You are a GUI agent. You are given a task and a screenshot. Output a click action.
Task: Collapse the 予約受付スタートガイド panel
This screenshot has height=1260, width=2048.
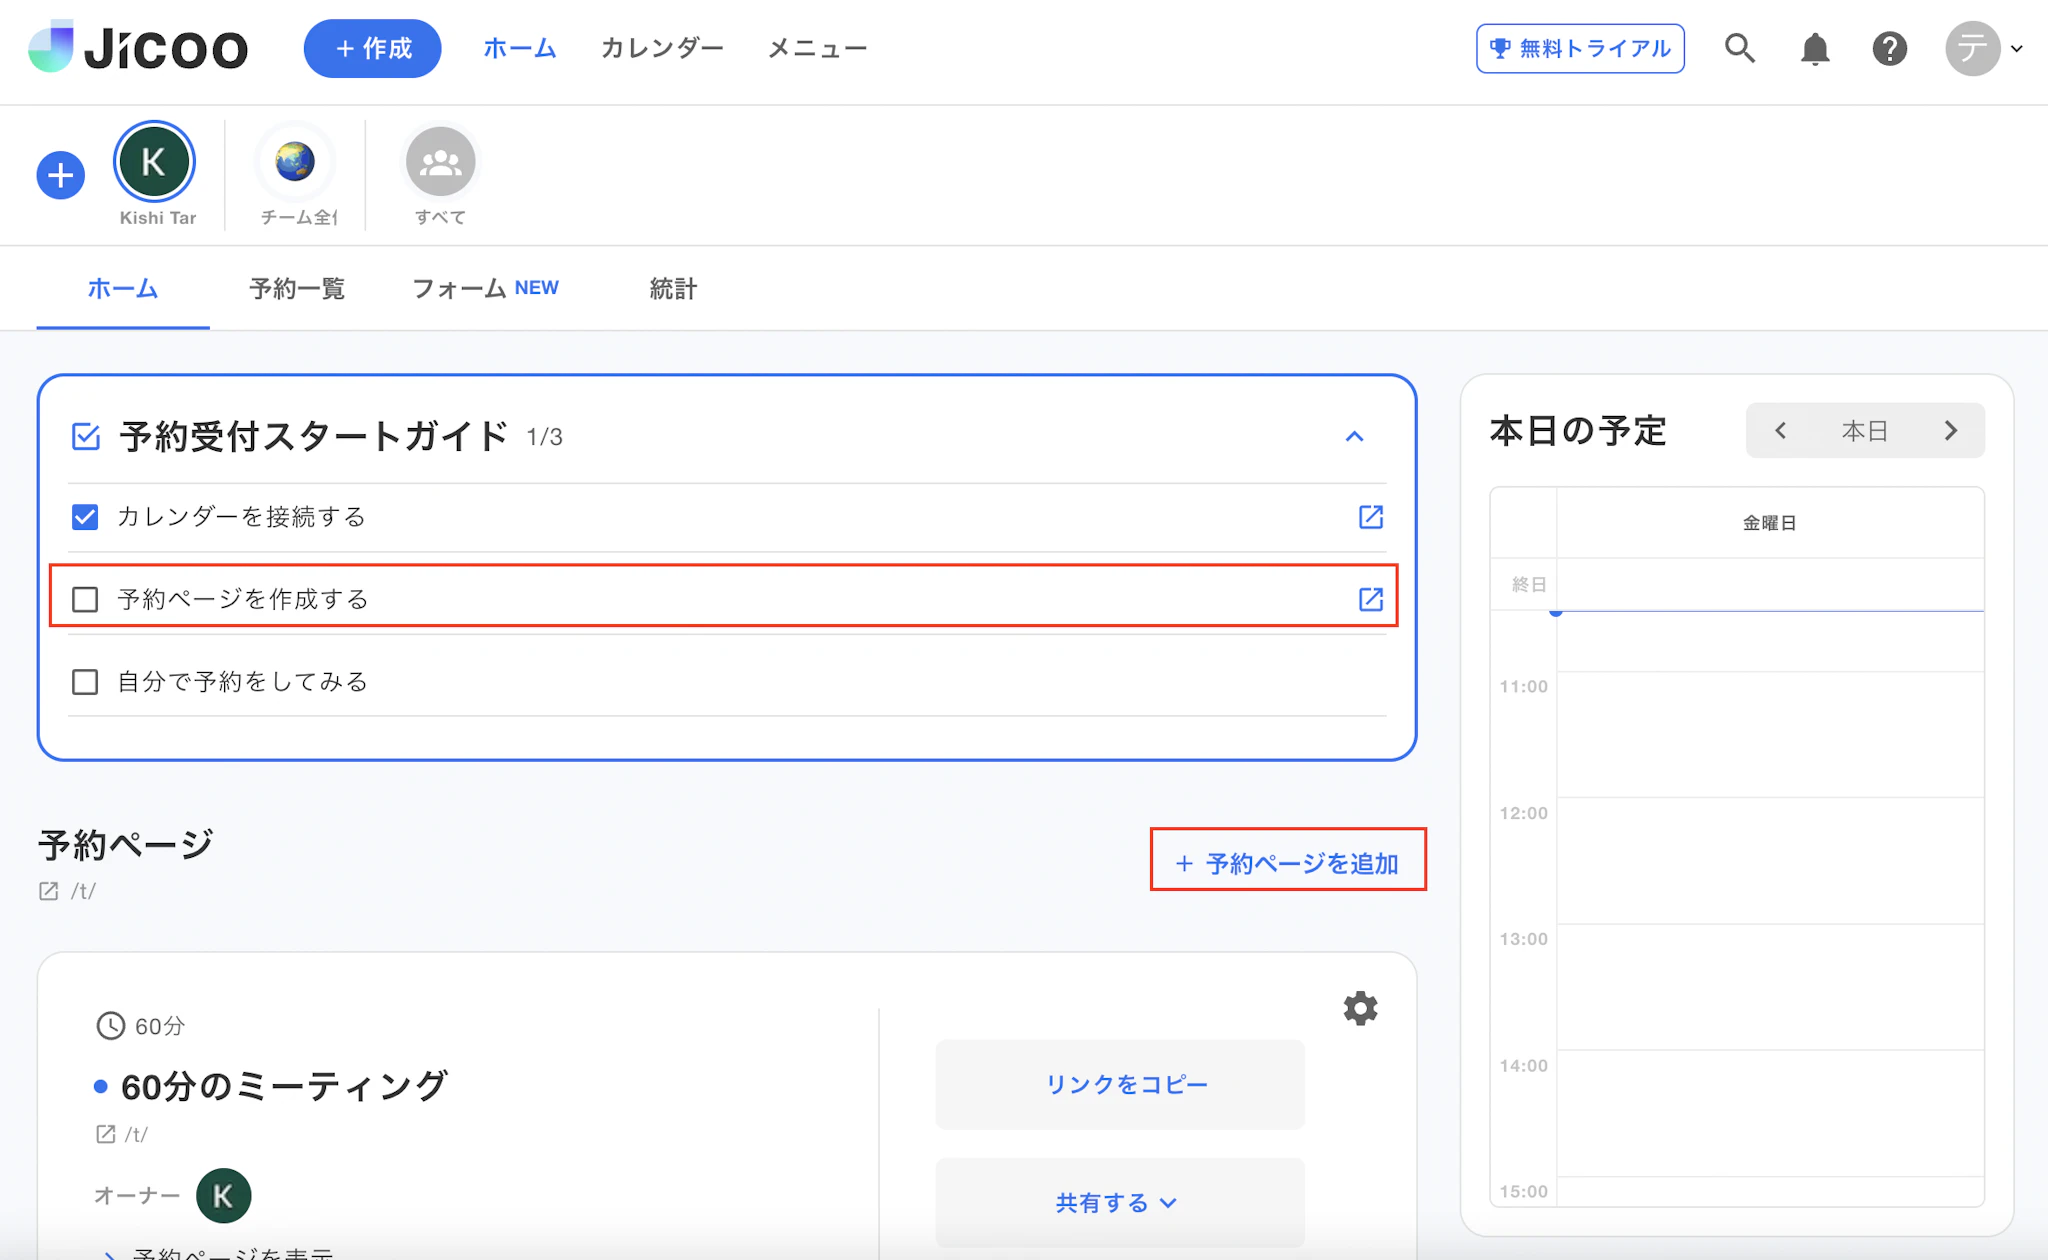(1354, 436)
